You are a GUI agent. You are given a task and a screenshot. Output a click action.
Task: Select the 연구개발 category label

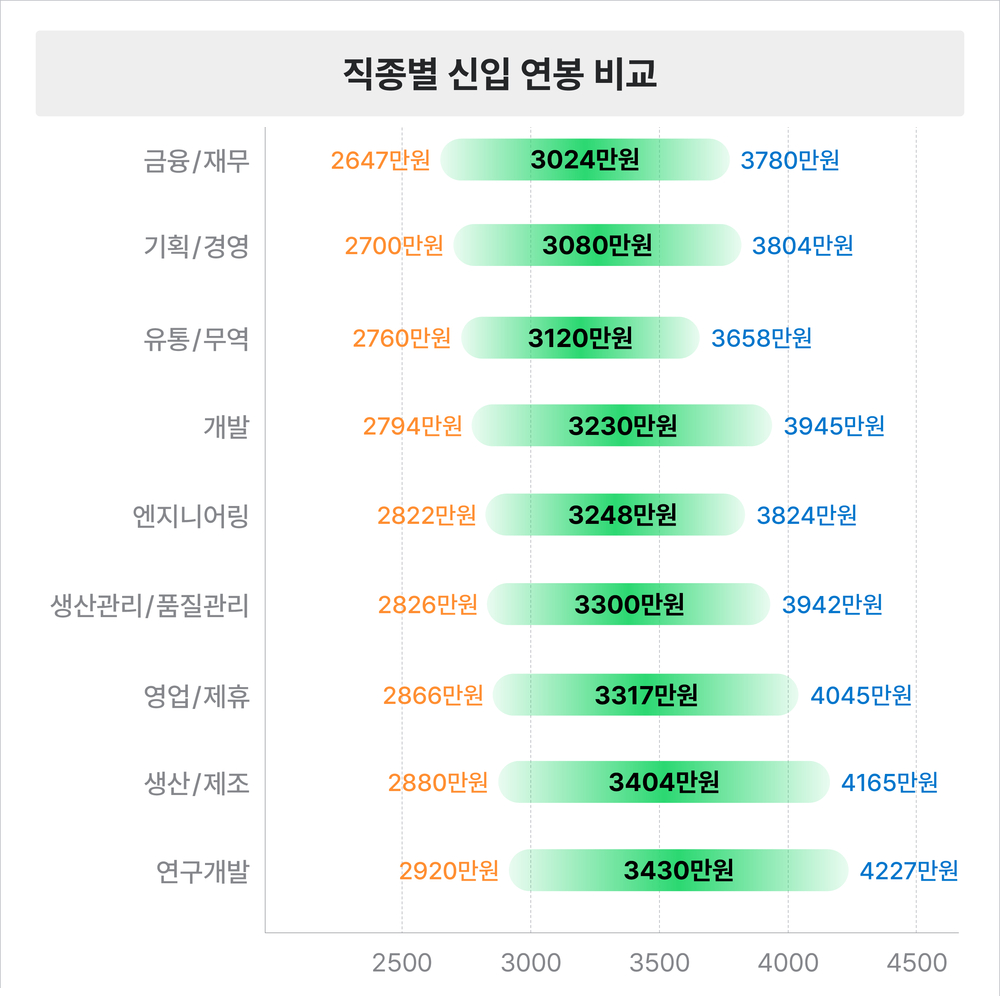(202, 871)
